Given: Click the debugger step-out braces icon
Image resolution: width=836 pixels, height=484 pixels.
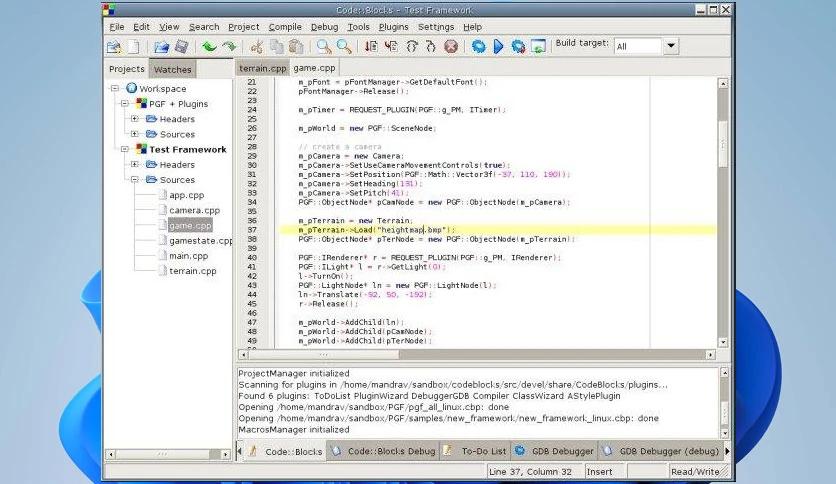Looking at the screenshot, I should pos(430,47).
